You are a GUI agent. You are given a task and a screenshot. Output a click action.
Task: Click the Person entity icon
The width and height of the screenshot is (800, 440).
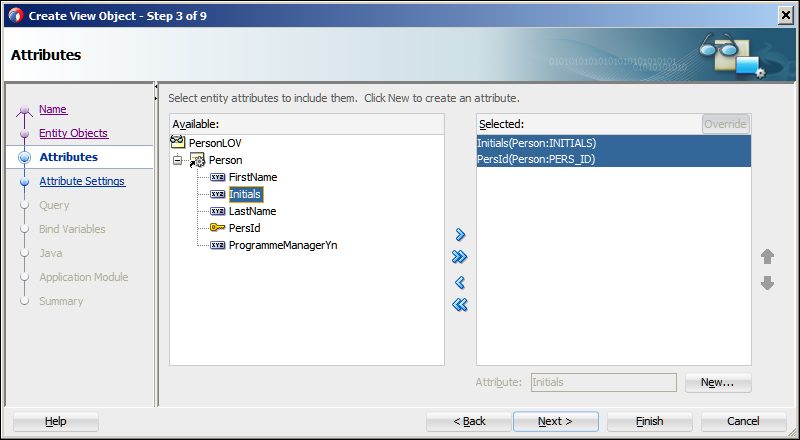coord(197,160)
